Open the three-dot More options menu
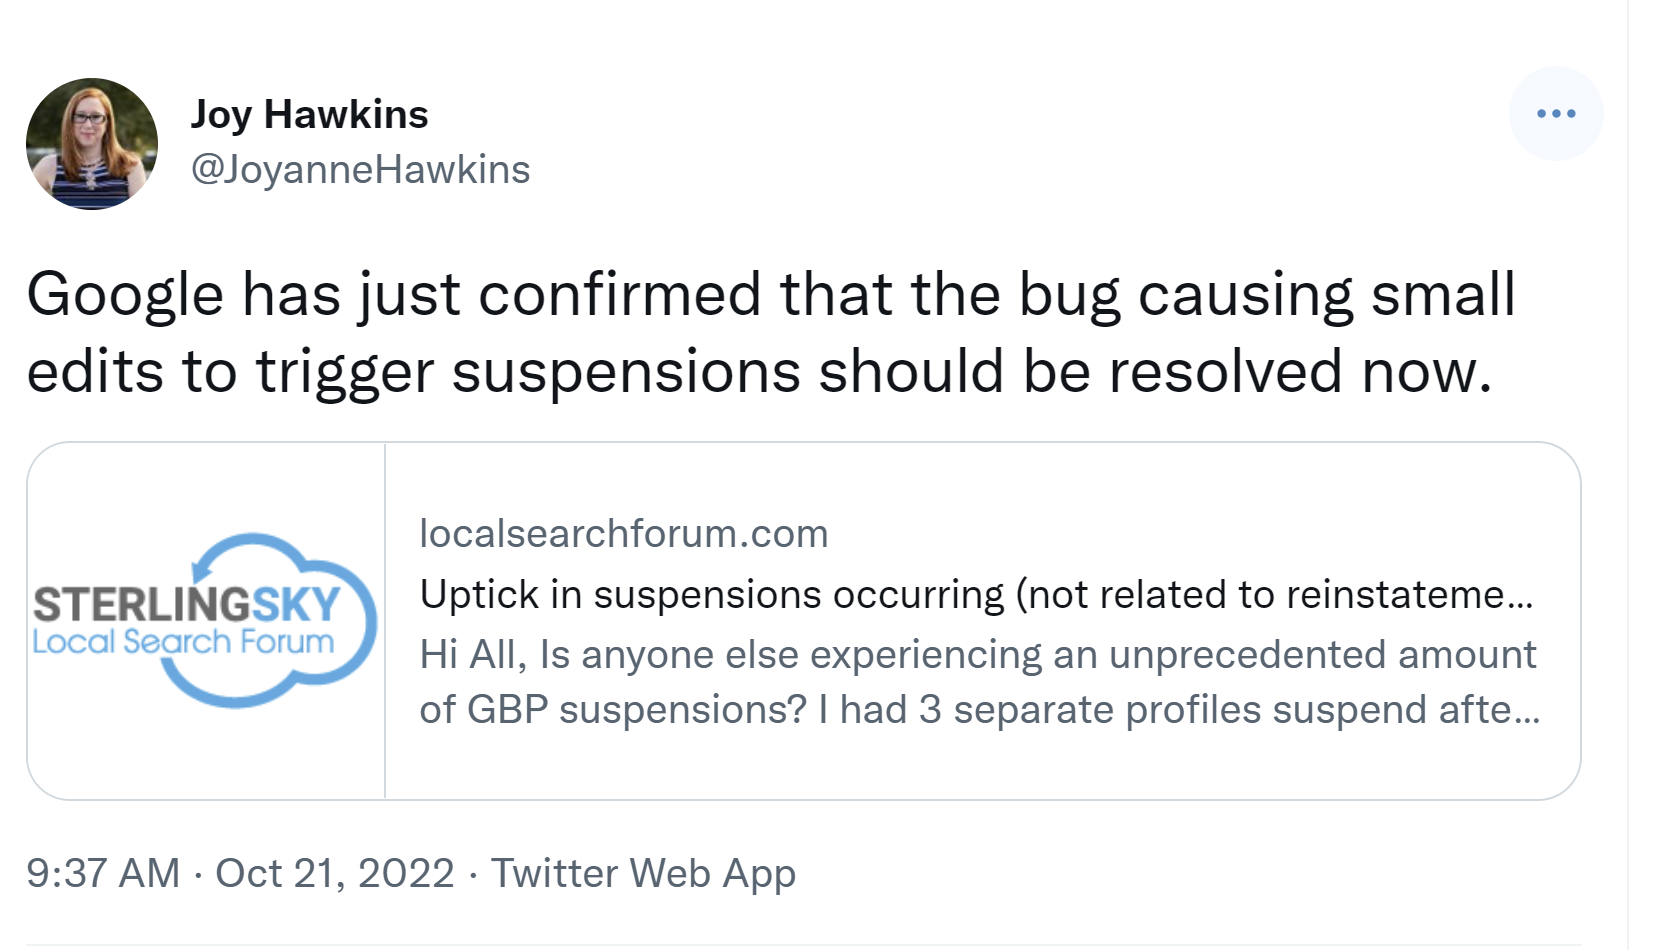The height and width of the screenshot is (950, 1653). click(x=1555, y=114)
